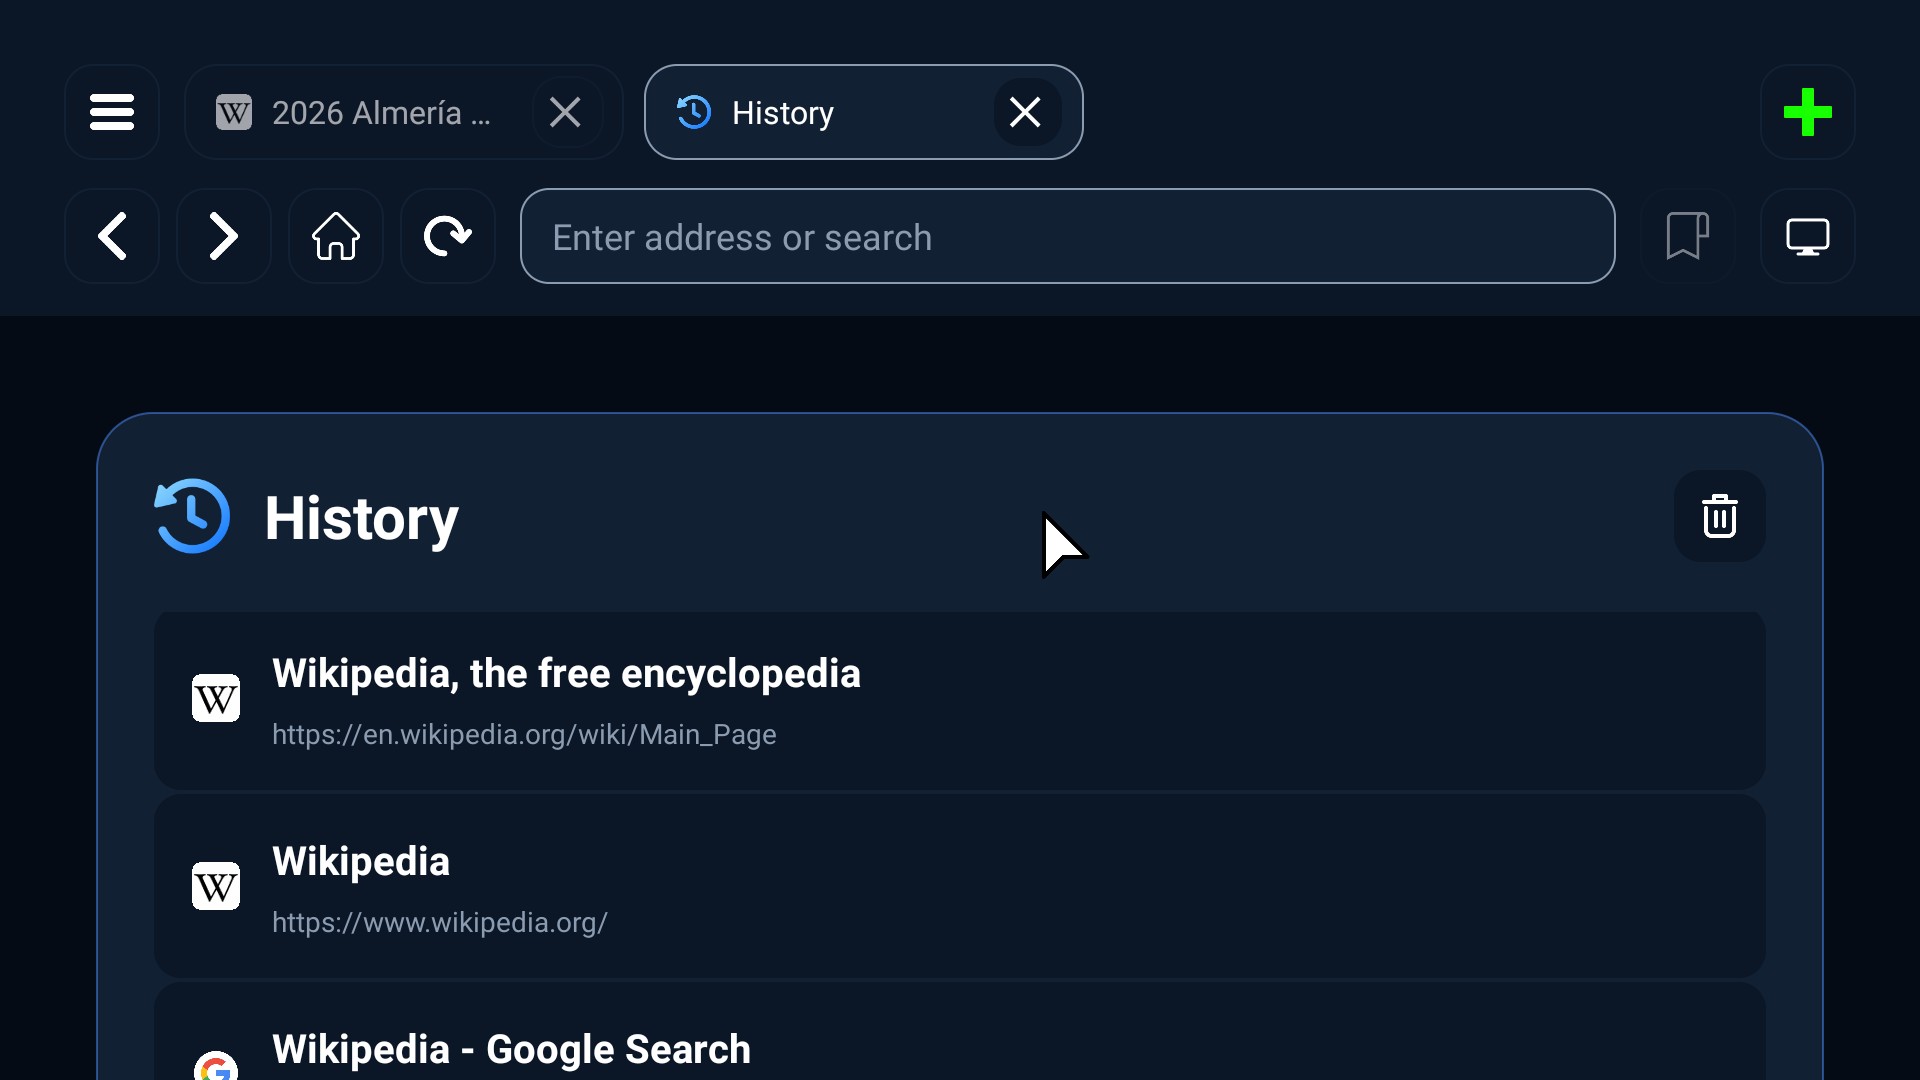Reload the page with the refresh icon

[x=448, y=236]
